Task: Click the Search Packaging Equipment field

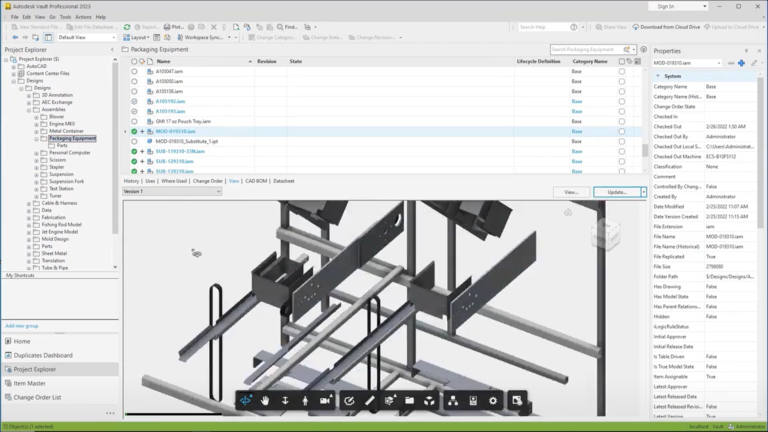Action: point(586,49)
